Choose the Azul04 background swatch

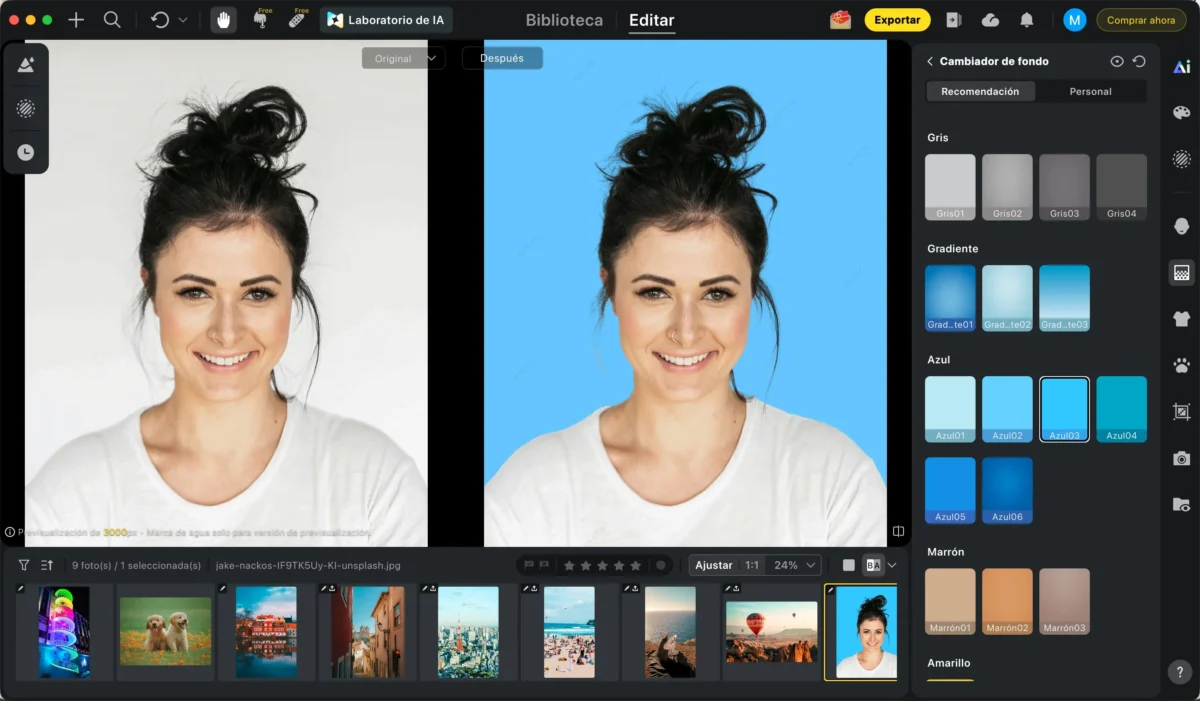[1121, 409]
